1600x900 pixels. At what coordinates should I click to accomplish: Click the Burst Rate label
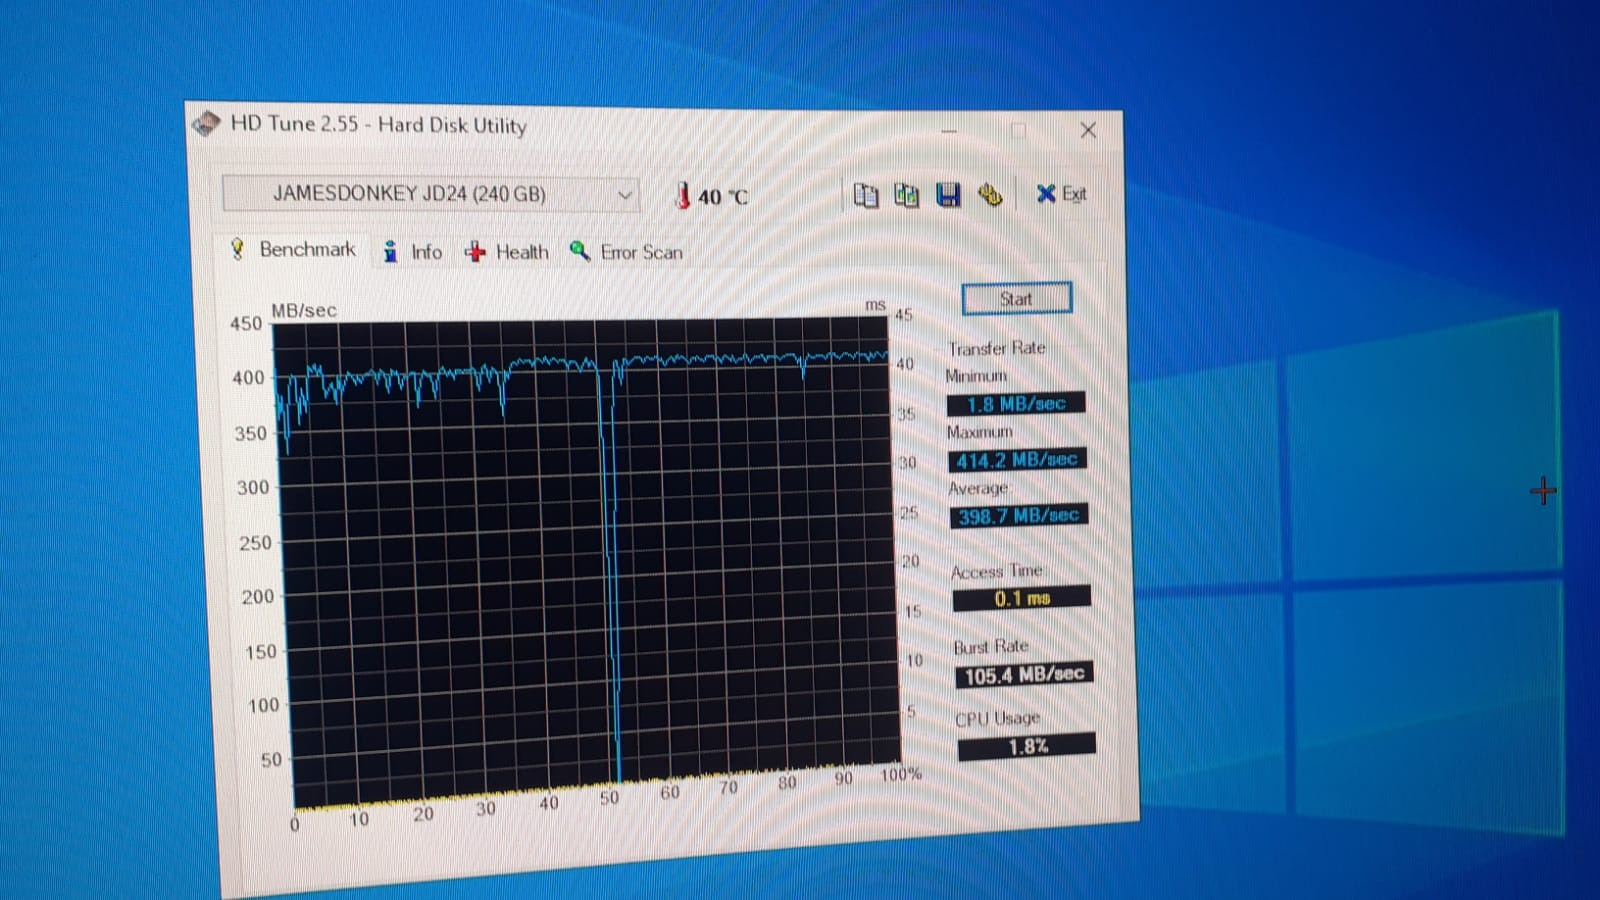pyautogui.click(x=991, y=647)
